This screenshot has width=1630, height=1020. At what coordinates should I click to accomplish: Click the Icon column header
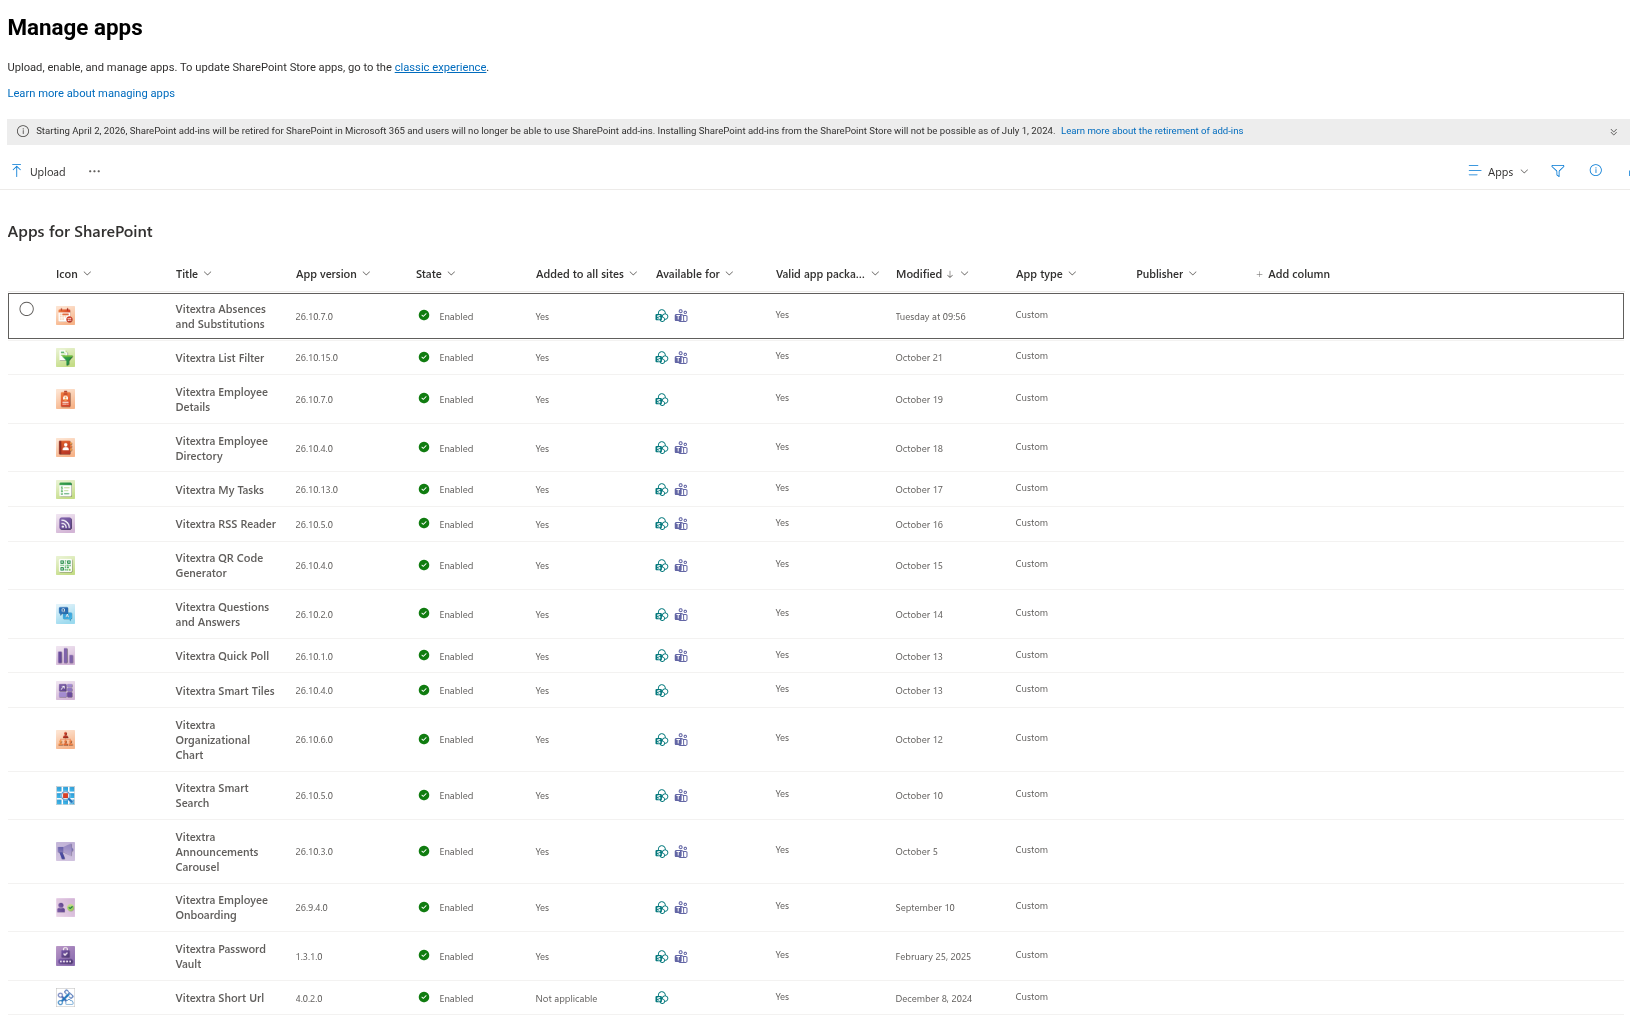coord(73,274)
